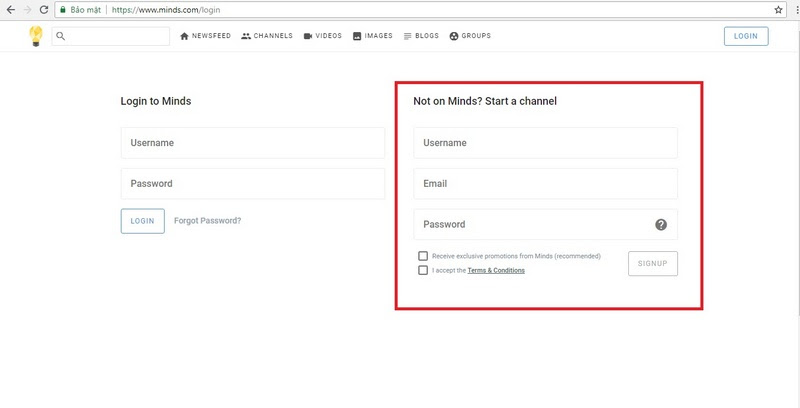The image size is (800, 408).
Task: Open the Chrome three-dot menu
Action: (796, 10)
